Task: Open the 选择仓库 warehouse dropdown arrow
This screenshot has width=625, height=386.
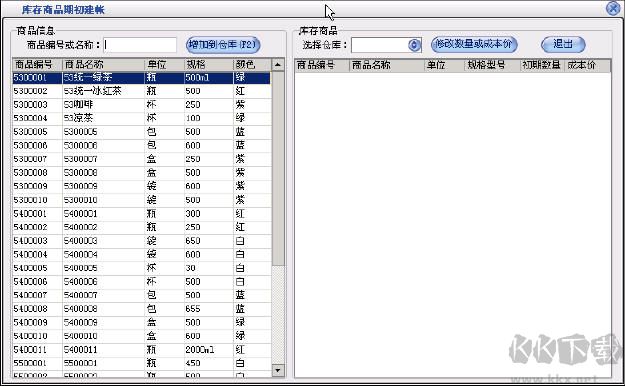Action: click(x=415, y=45)
